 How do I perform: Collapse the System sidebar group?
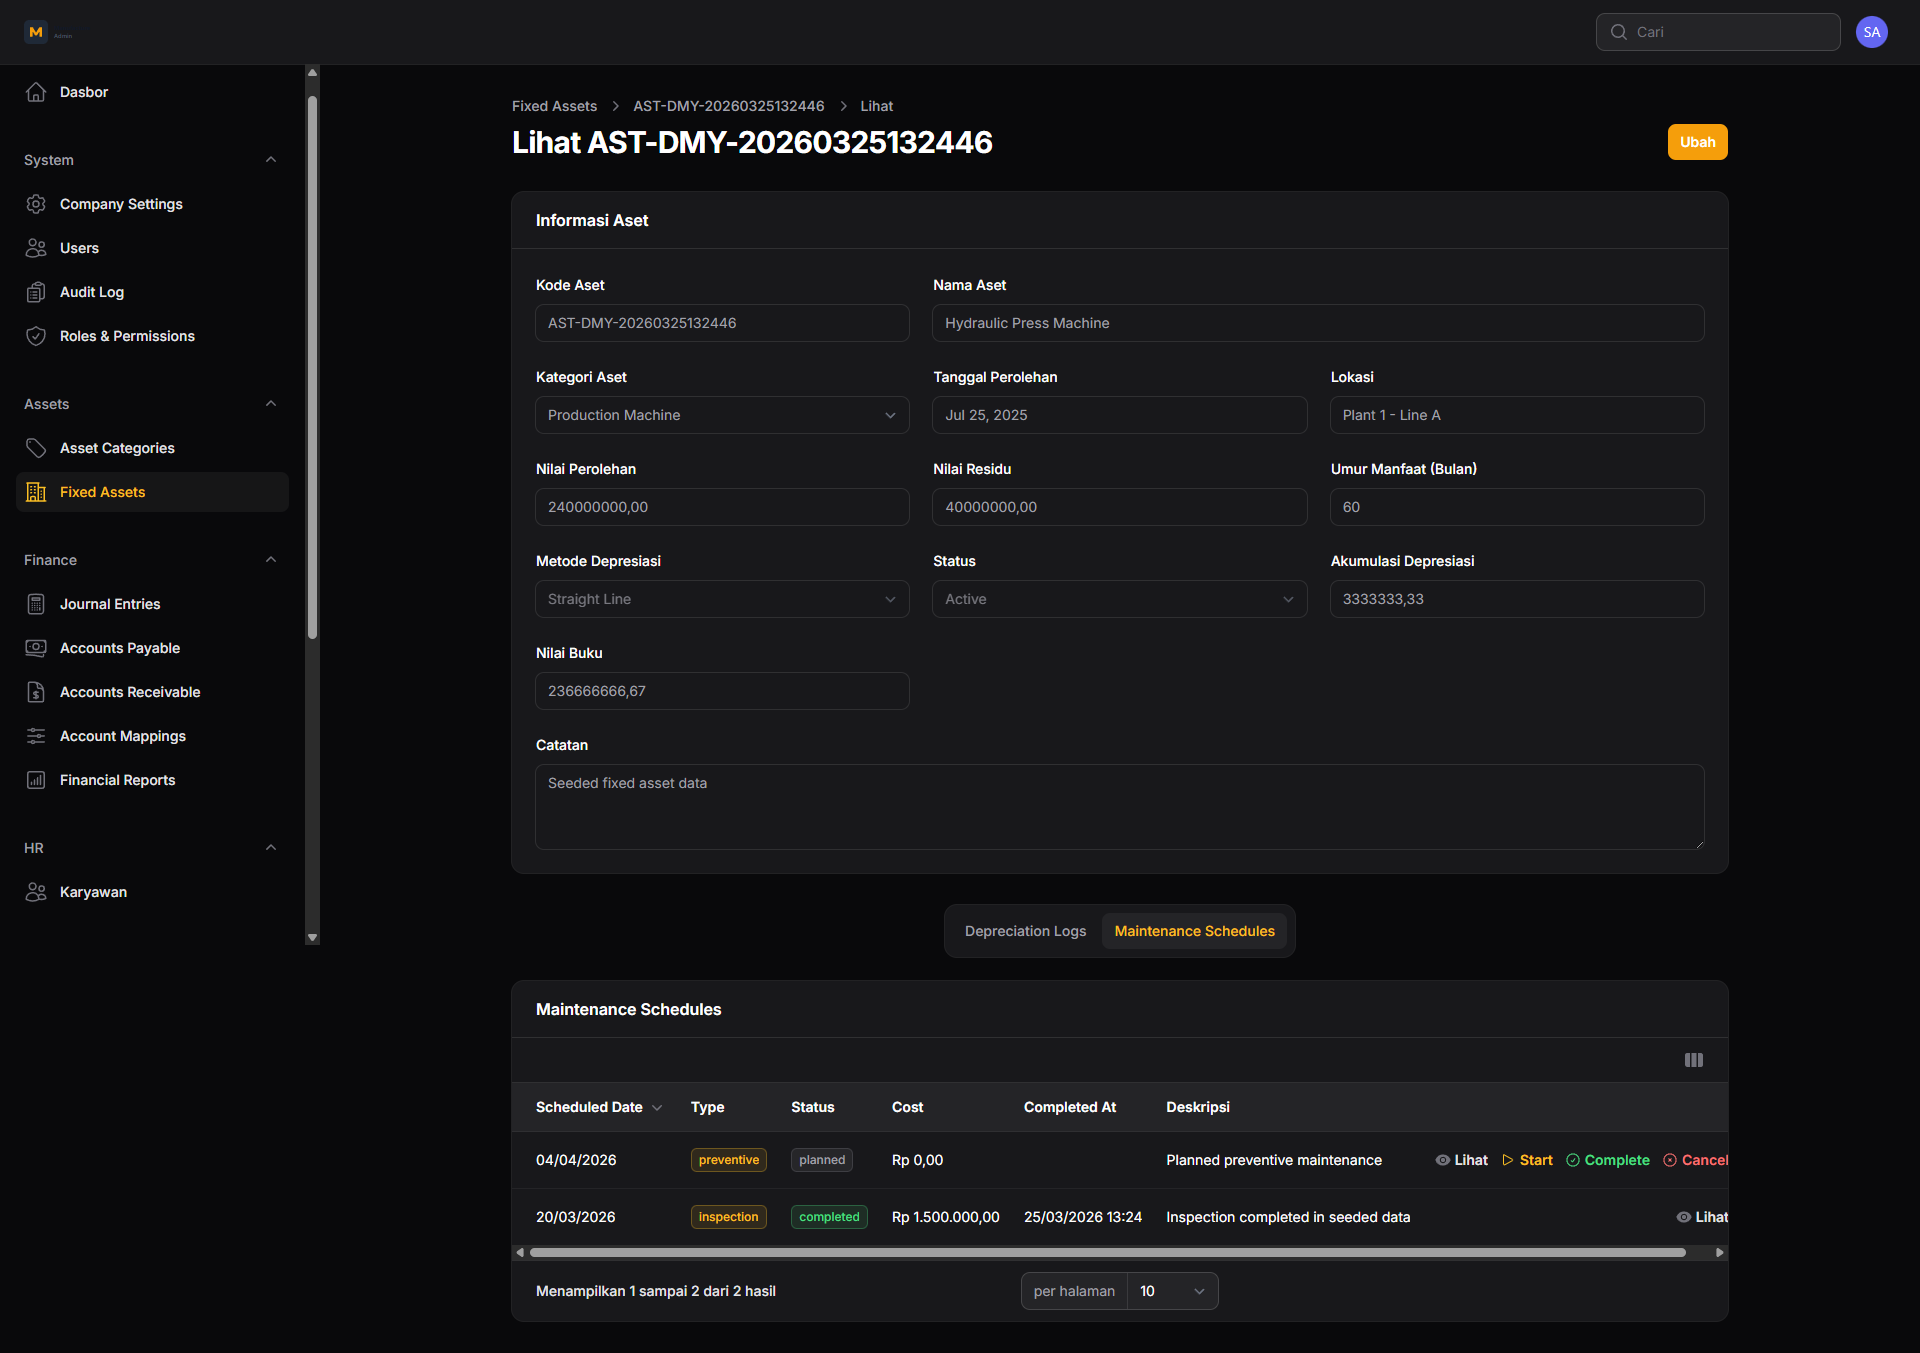(x=271, y=160)
